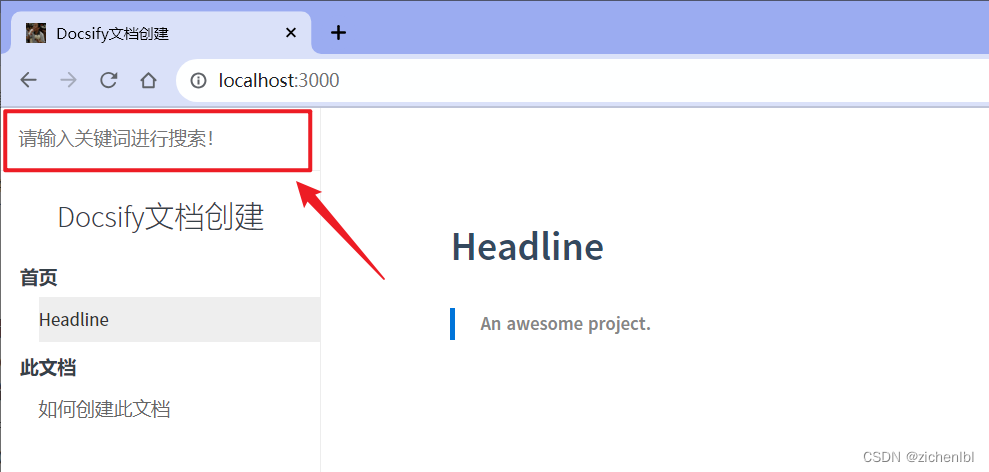Close the Docsify文档创建 tab

[x=291, y=33]
